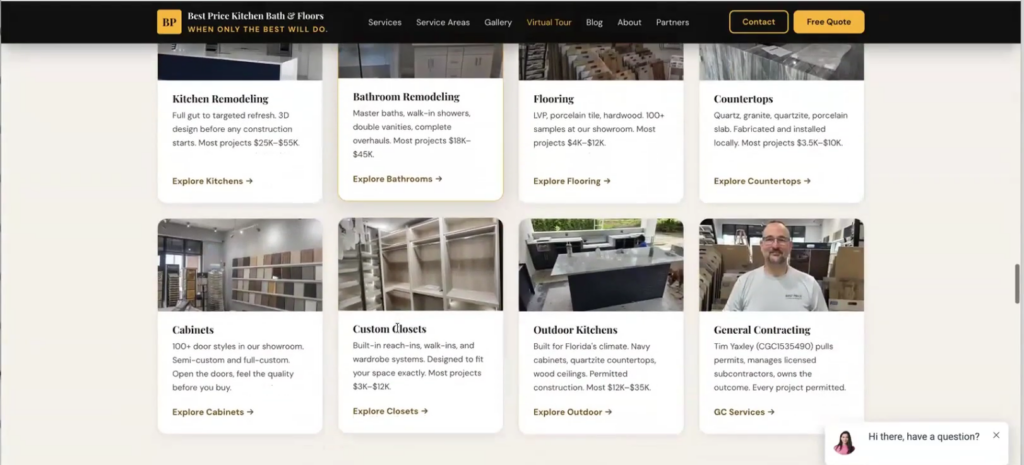Open the Service Areas menu item

(x=442, y=22)
